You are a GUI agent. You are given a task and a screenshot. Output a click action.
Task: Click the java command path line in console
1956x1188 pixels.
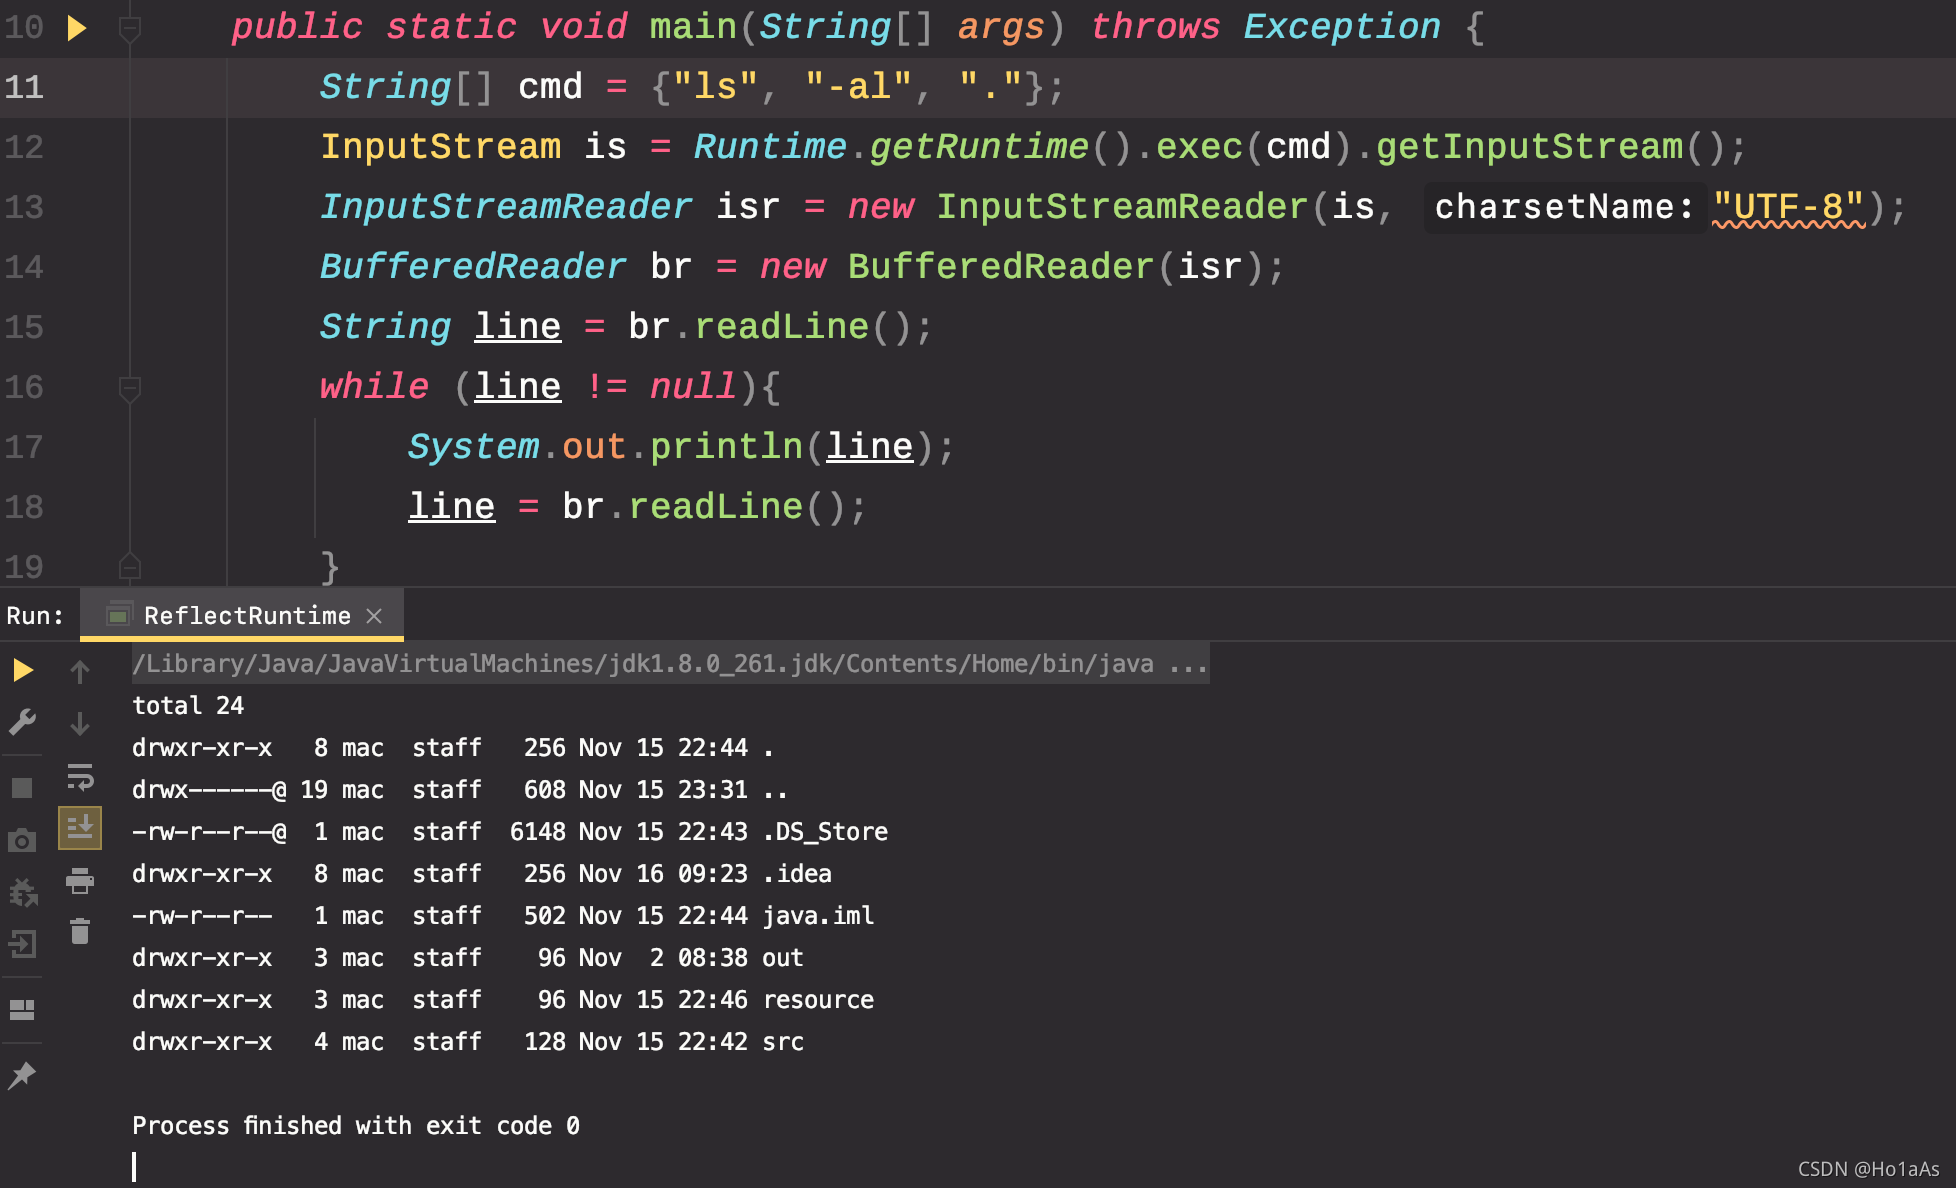pyautogui.click(x=670, y=664)
